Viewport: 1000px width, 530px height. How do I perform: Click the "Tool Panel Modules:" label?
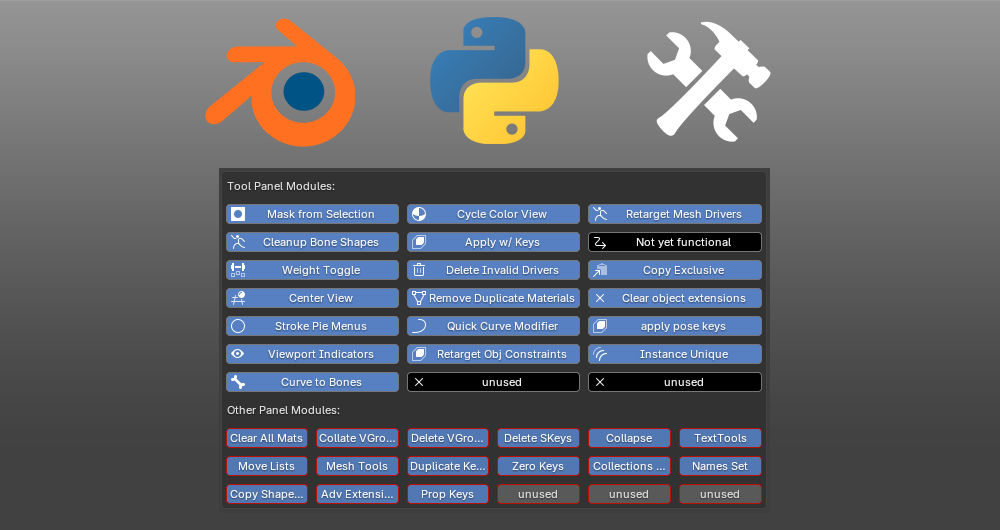(x=281, y=186)
